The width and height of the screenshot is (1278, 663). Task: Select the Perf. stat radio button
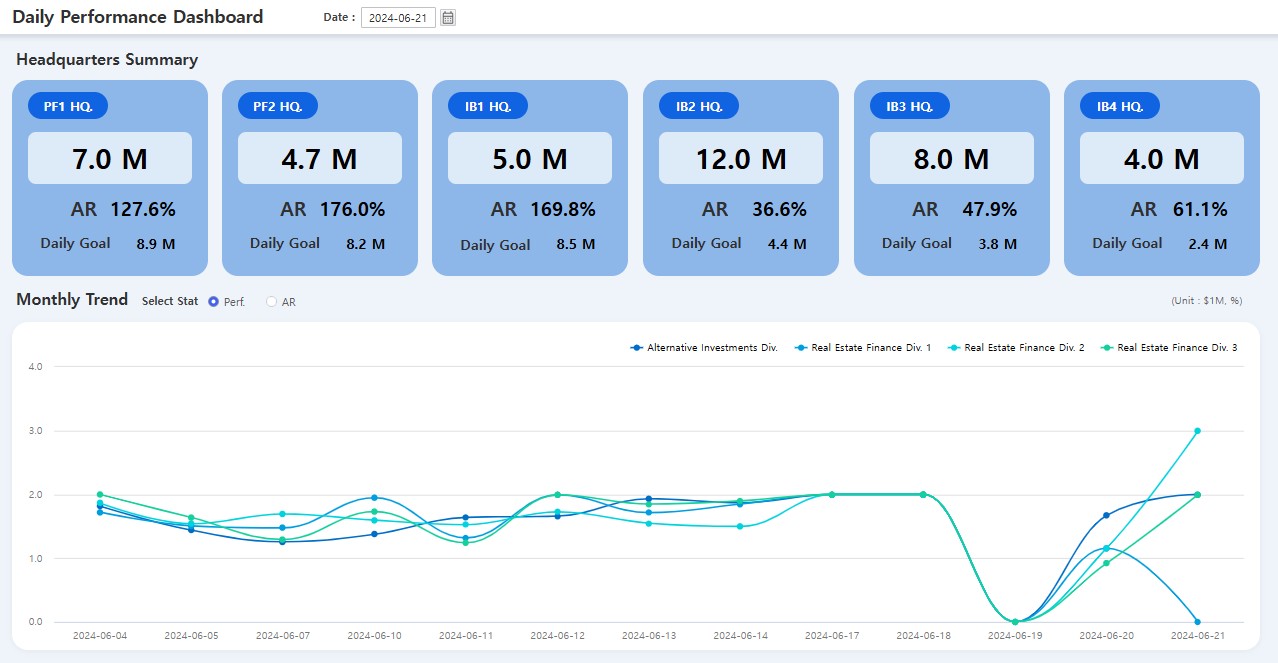point(211,301)
